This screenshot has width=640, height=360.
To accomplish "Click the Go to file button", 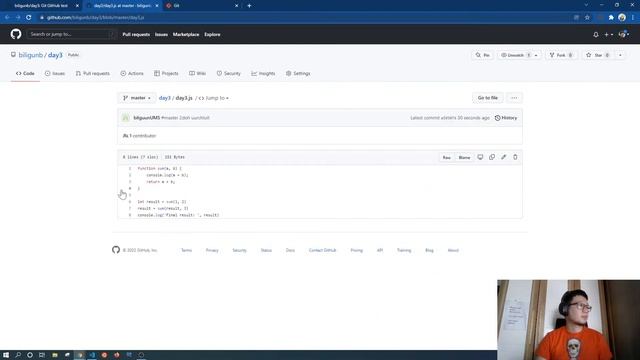I will [x=488, y=98].
